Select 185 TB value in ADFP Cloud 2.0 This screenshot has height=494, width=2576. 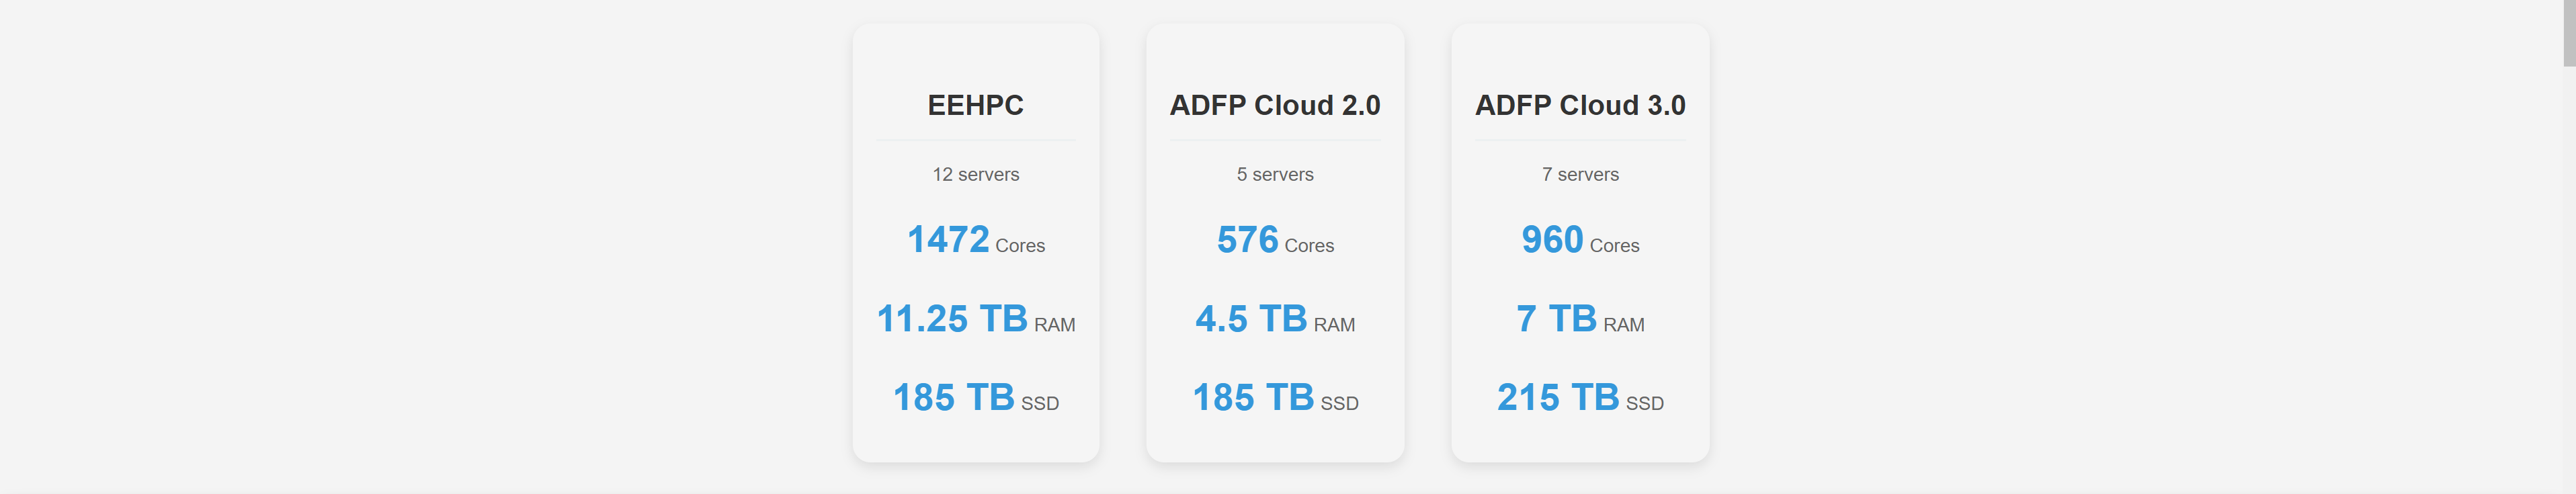pyautogui.click(x=1252, y=398)
